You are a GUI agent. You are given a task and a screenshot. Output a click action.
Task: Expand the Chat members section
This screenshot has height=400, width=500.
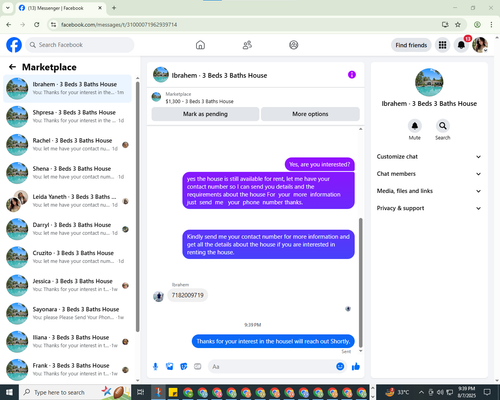(429, 174)
